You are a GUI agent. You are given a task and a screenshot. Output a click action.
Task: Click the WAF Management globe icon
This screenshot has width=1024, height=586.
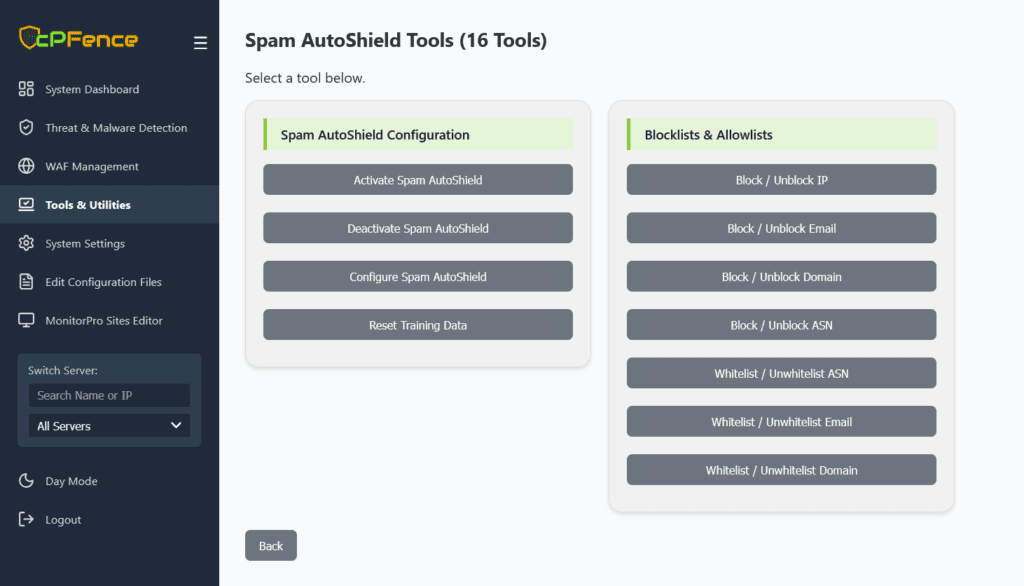pyautogui.click(x=27, y=166)
